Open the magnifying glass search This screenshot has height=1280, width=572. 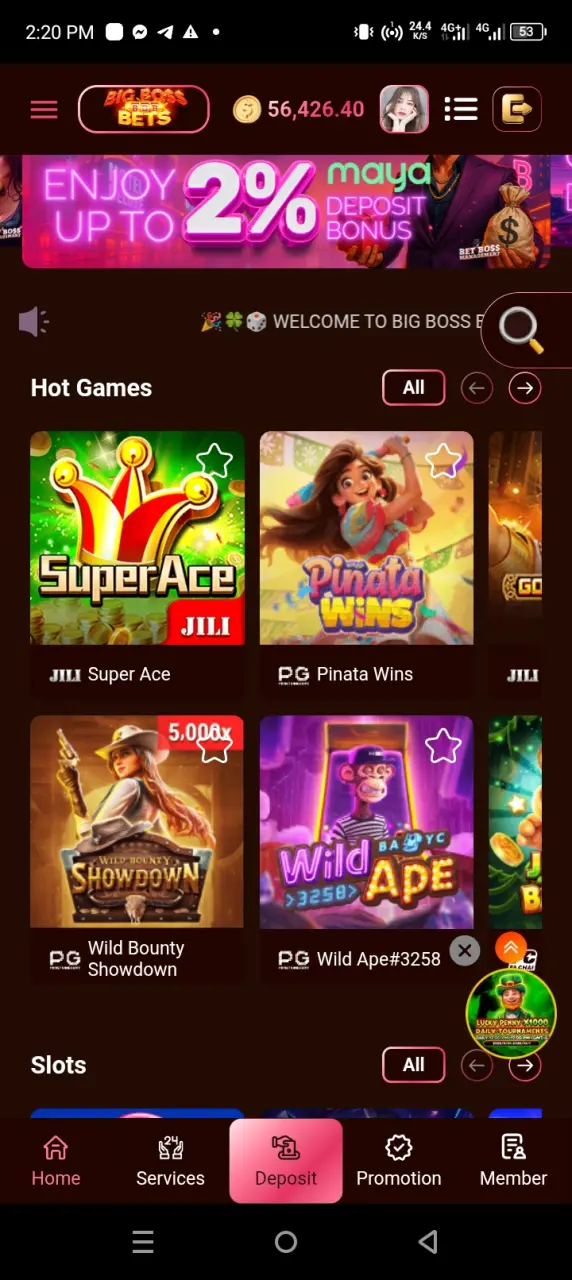click(521, 329)
